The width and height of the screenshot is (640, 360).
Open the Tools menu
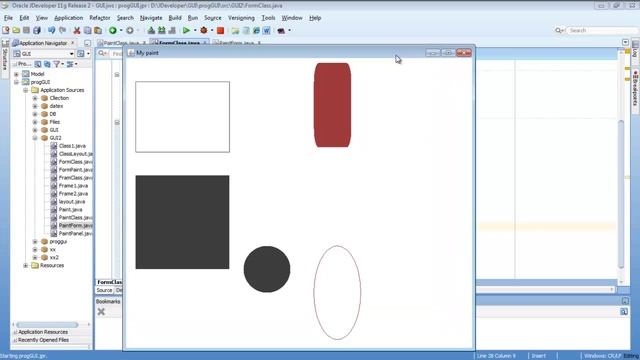(268, 18)
